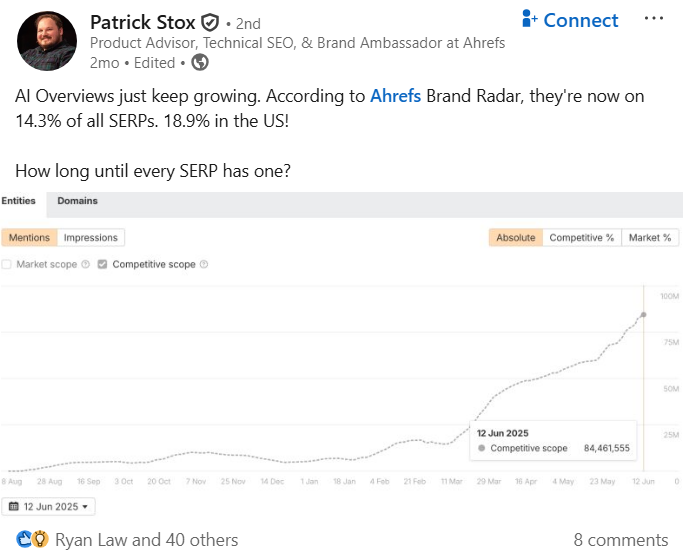Click the Connect button
683x552 pixels.
pyautogui.click(x=570, y=20)
